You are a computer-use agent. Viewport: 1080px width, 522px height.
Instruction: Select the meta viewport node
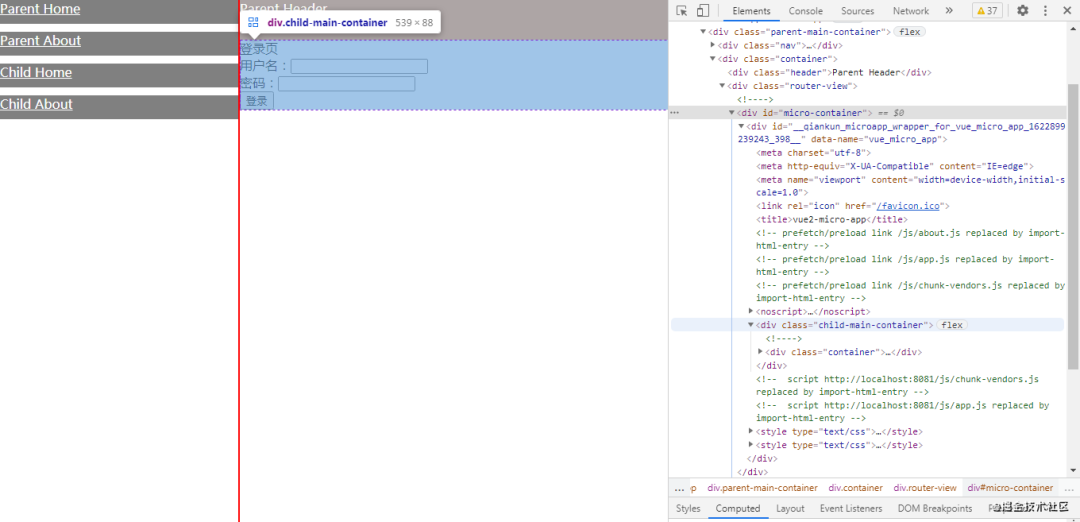pyautogui.click(x=910, y=186)
